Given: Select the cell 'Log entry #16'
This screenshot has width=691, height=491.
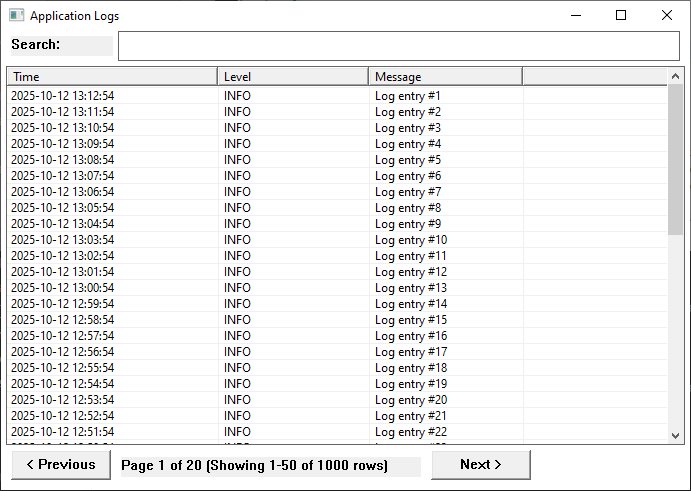Looking at the screenshot, I should (411, 336).
